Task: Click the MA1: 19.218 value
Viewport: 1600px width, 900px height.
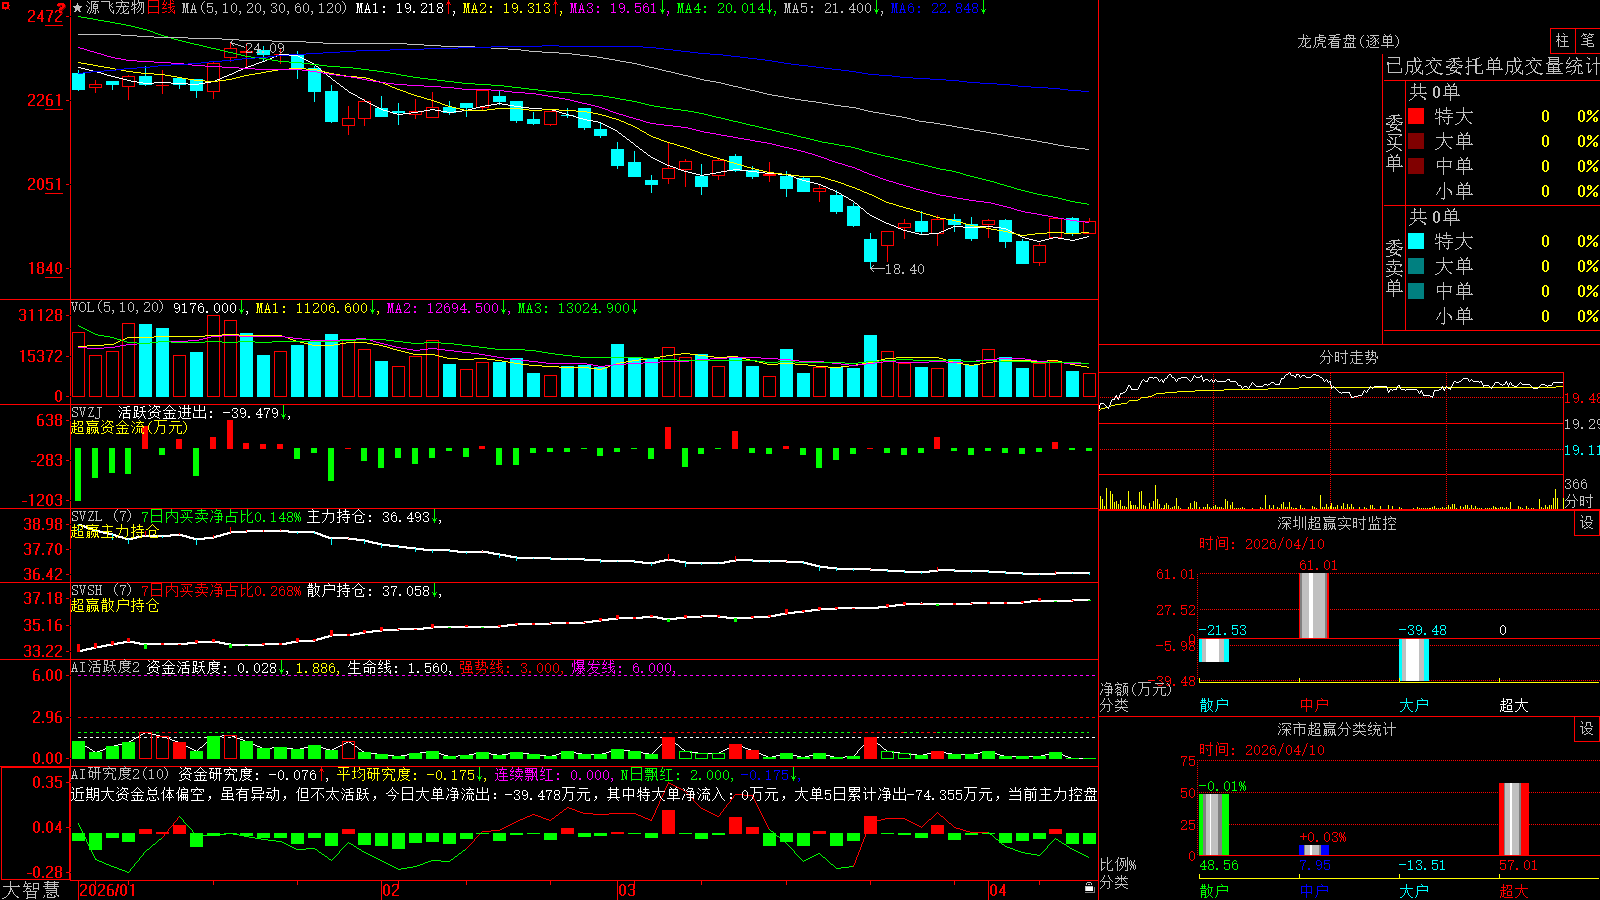Action: [403, 8]
